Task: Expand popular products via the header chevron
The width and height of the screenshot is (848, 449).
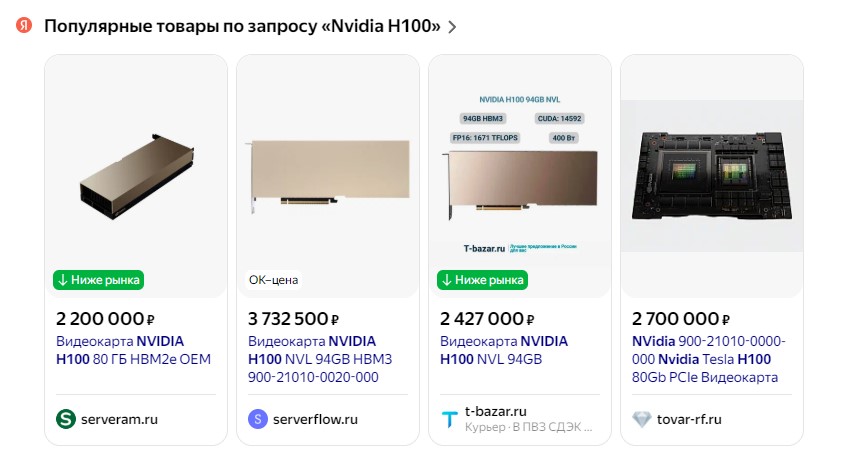Action: (452, 27)
